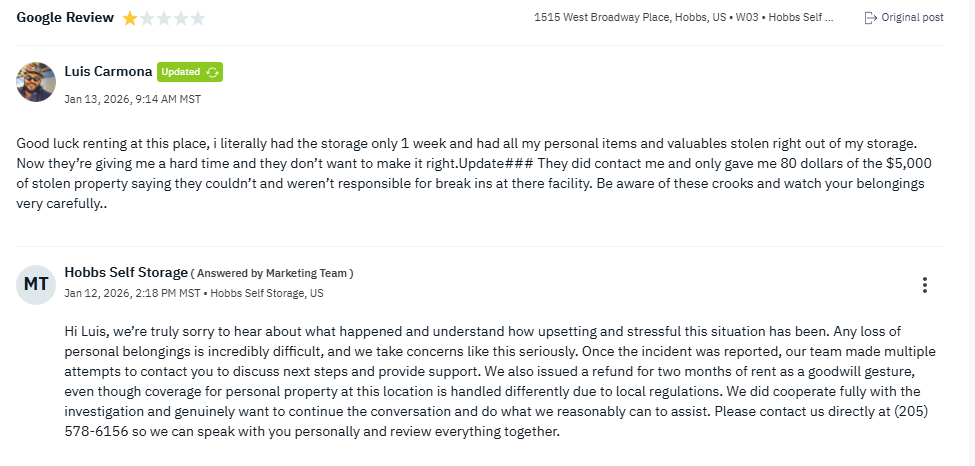Click the fifth rating star
Viewport: 975px width, 466px height.
point(198,18)
